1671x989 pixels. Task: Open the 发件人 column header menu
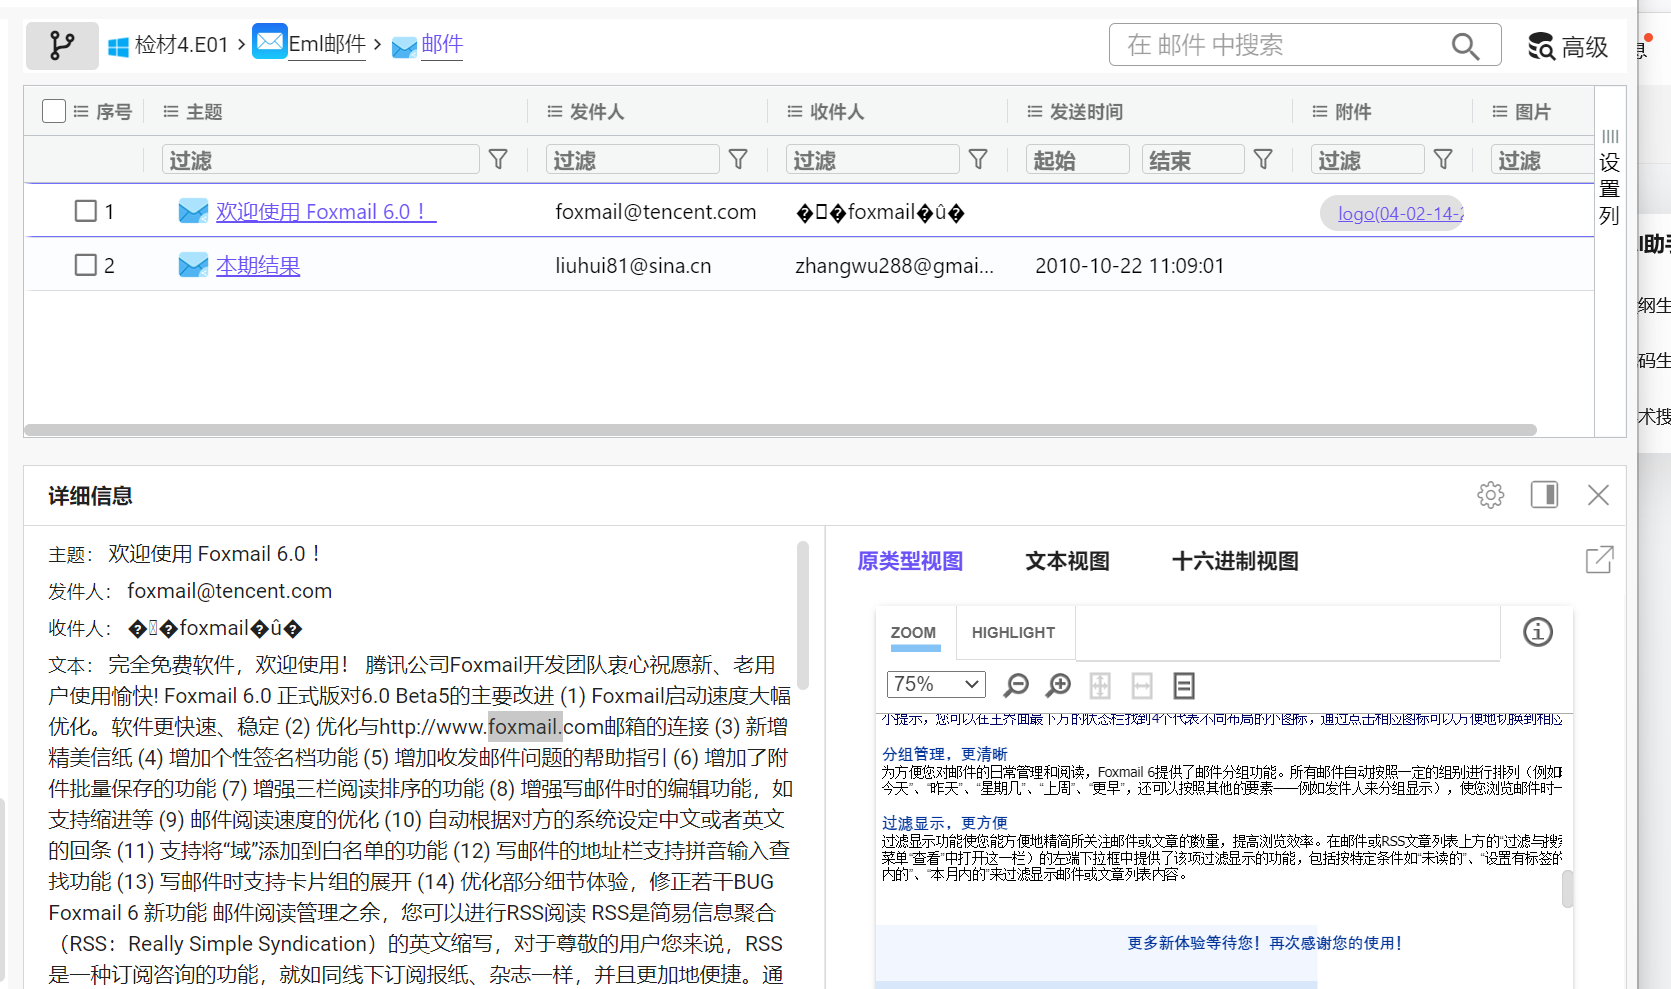[555, 112]
